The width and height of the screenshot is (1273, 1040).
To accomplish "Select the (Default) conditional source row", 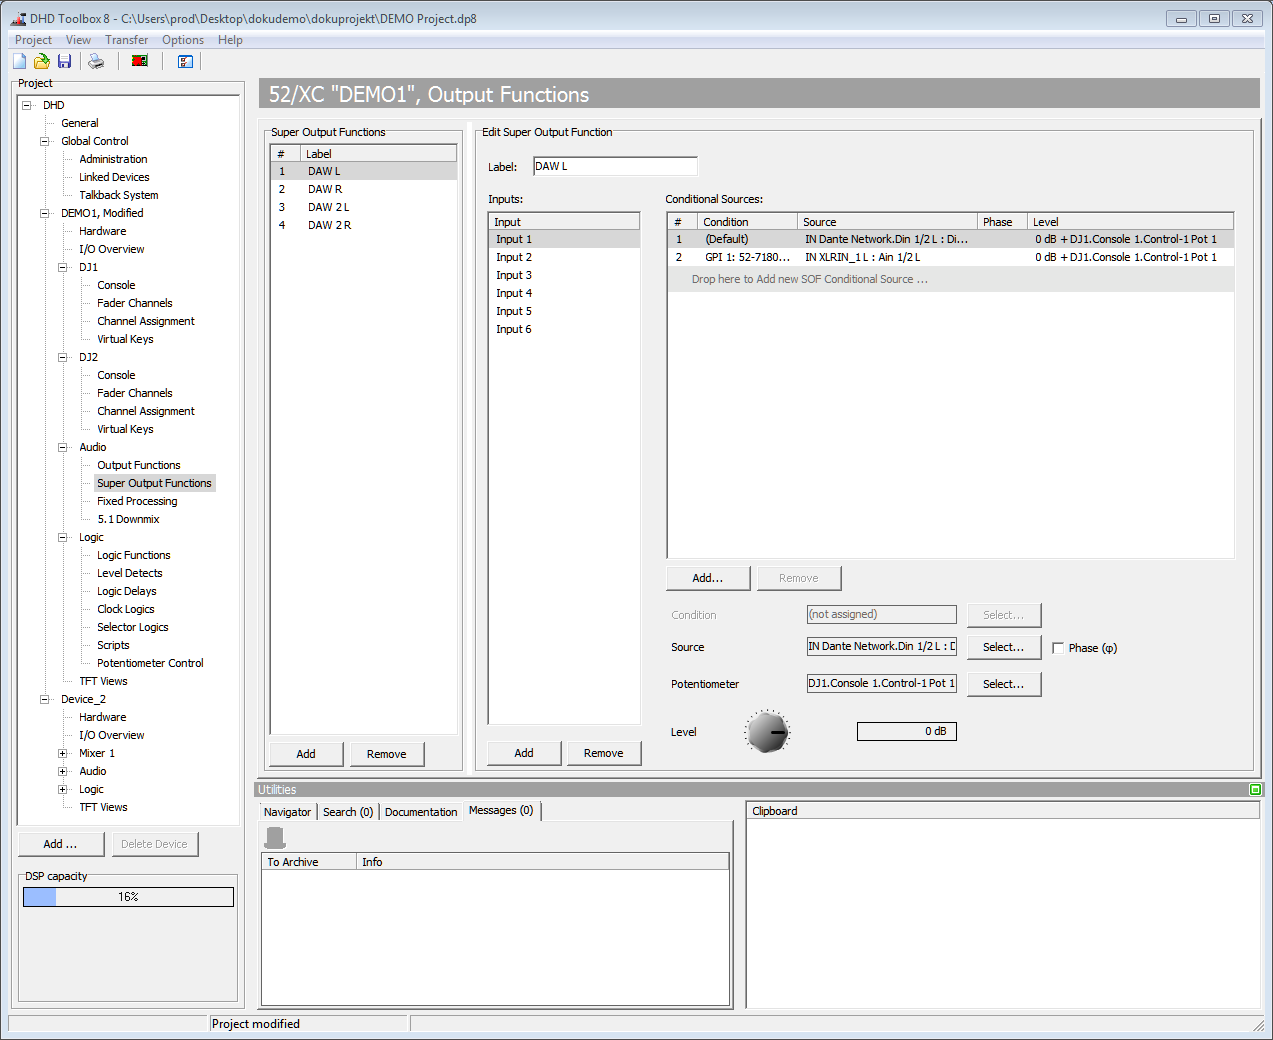I will coord(950,239).
